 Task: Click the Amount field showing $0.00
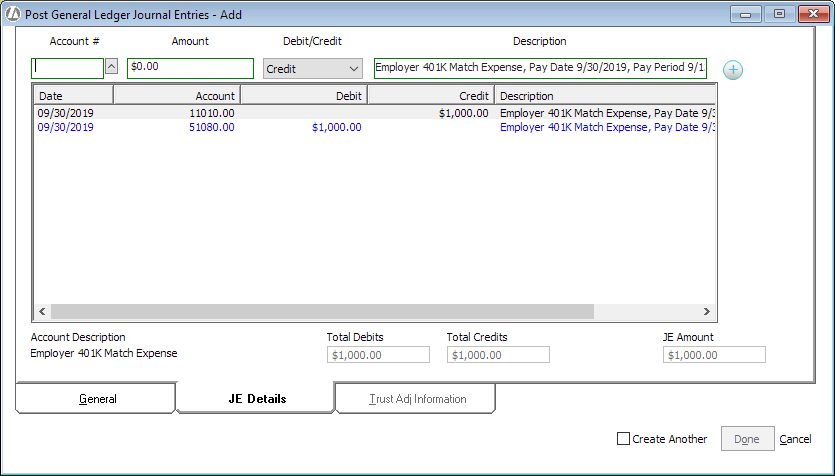[x=190, y=69]
